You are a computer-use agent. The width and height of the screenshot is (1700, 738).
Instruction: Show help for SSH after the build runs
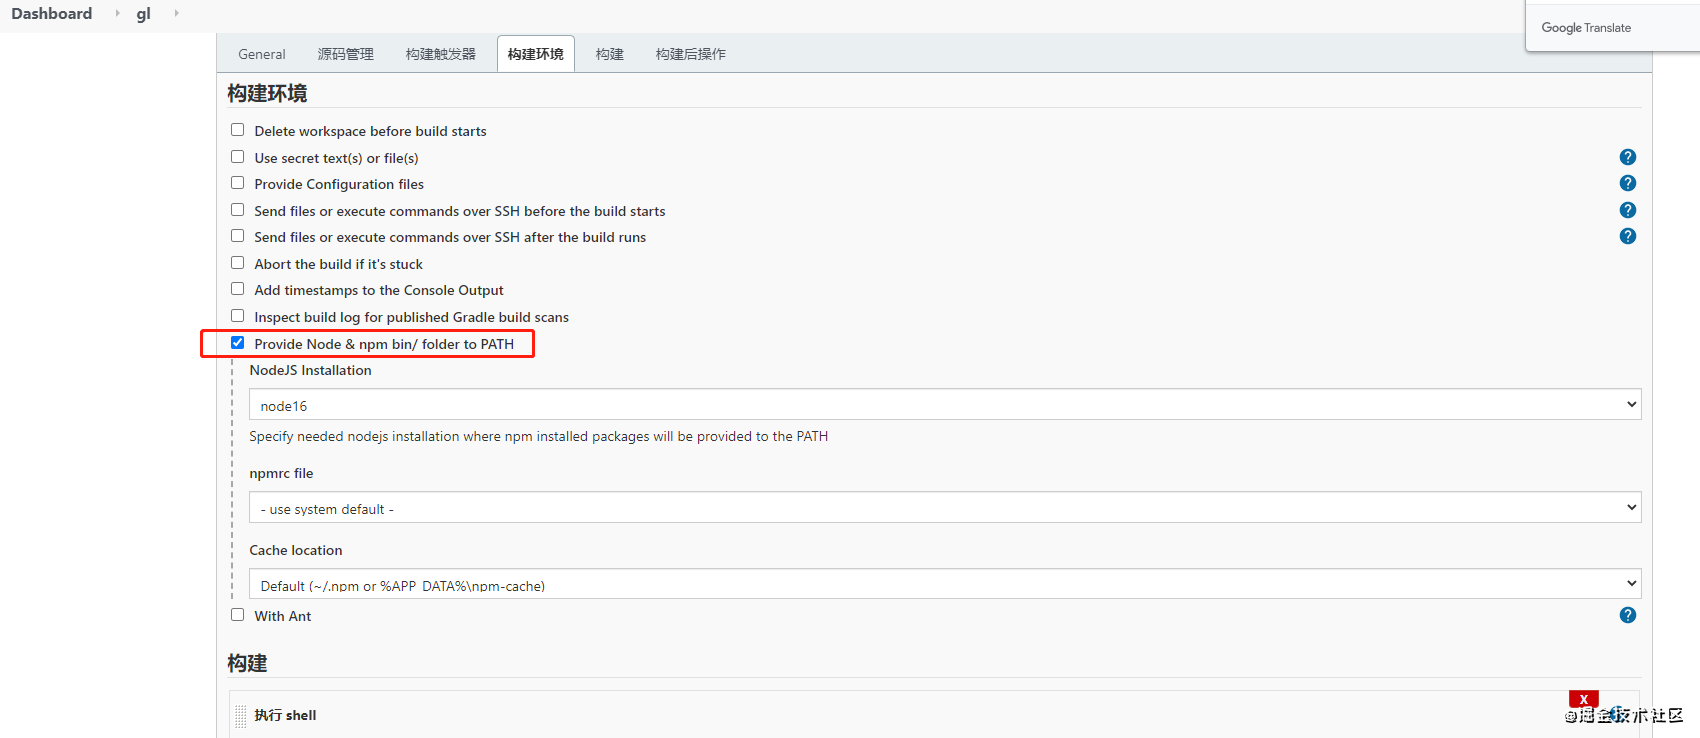click(1627, 236)
